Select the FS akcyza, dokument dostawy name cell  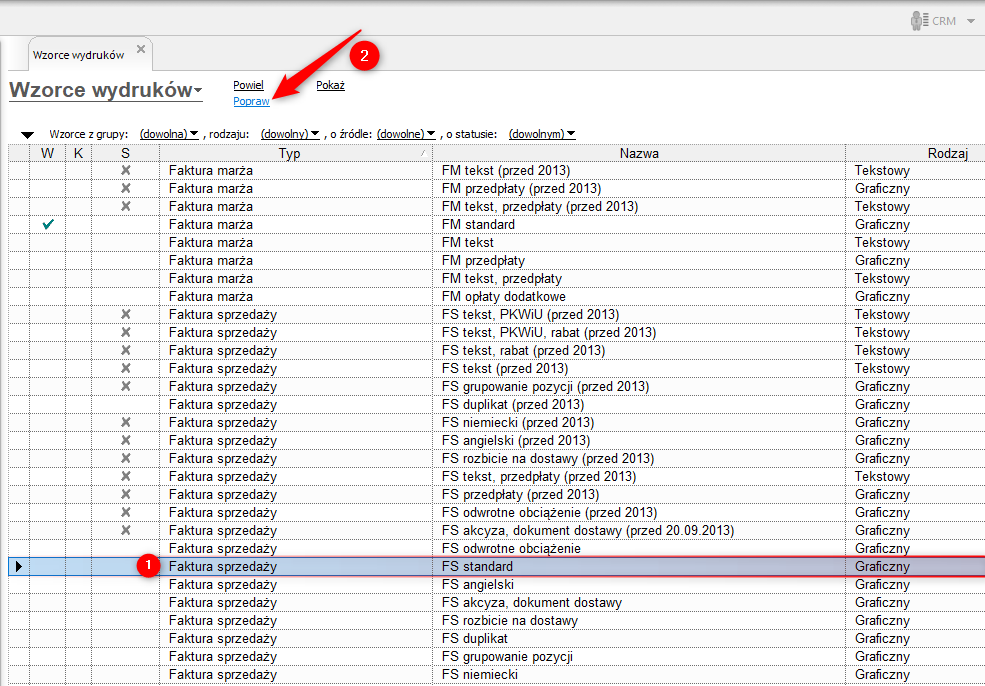coord(639,602)
